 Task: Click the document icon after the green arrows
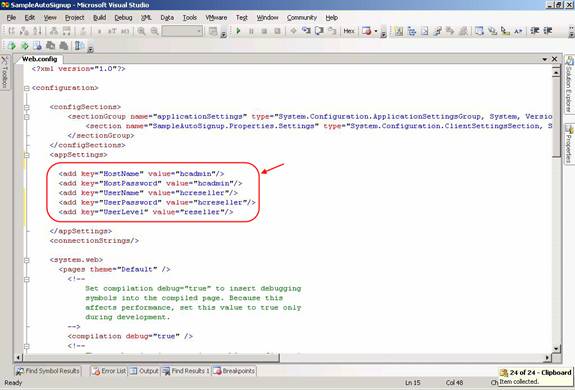37,46
